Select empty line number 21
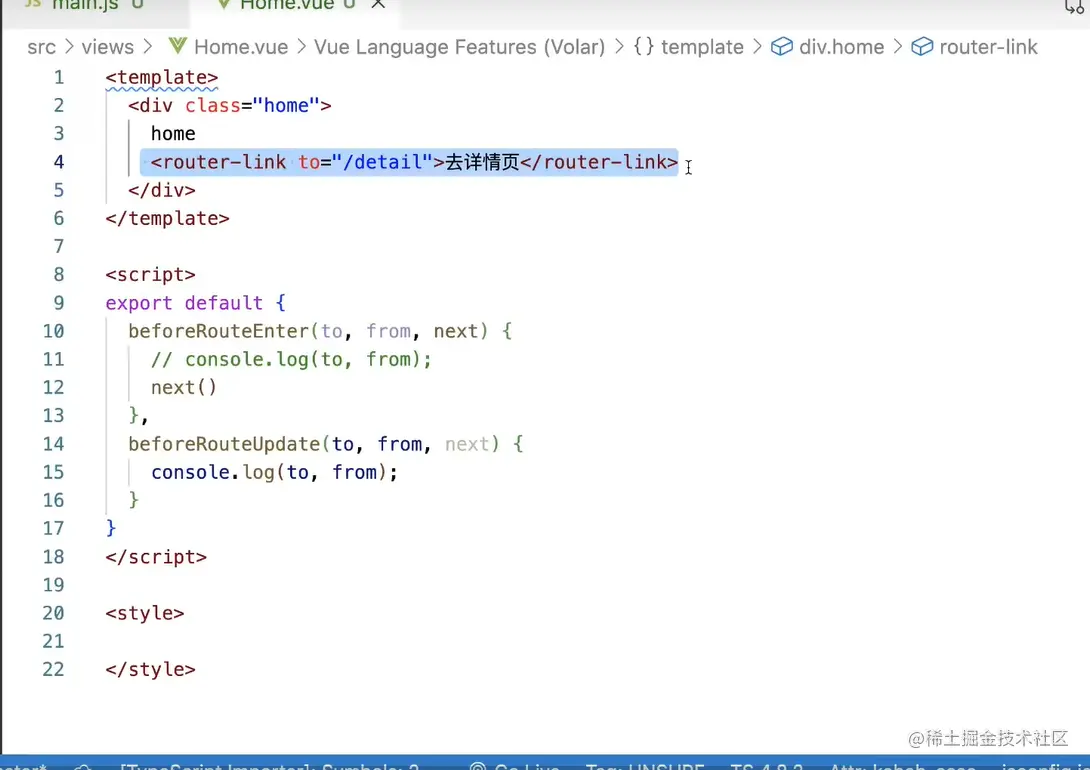The width and height of the screenshot is (1090, 770). point(54,641)
